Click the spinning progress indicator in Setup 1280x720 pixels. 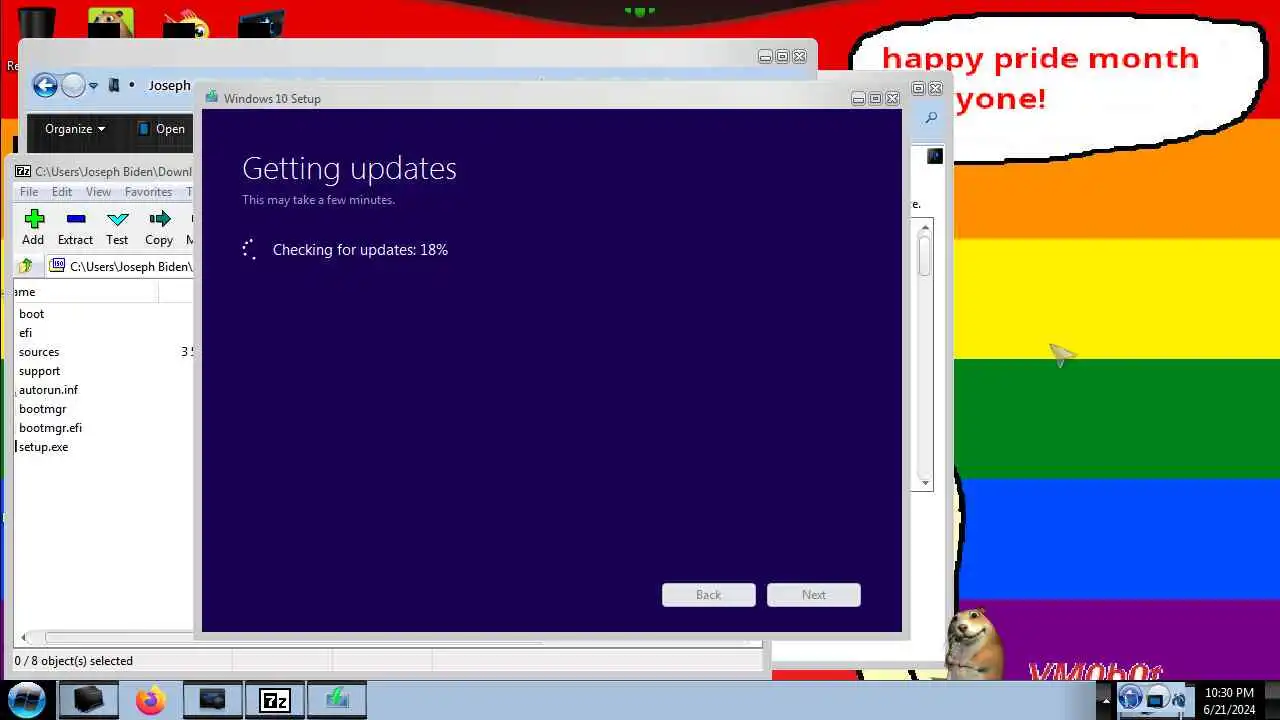250,250
